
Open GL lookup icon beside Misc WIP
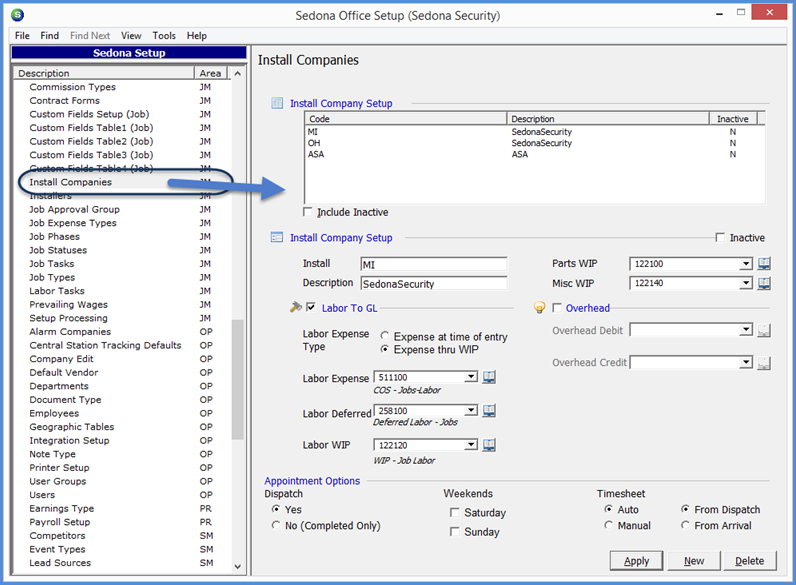[764, 283]
